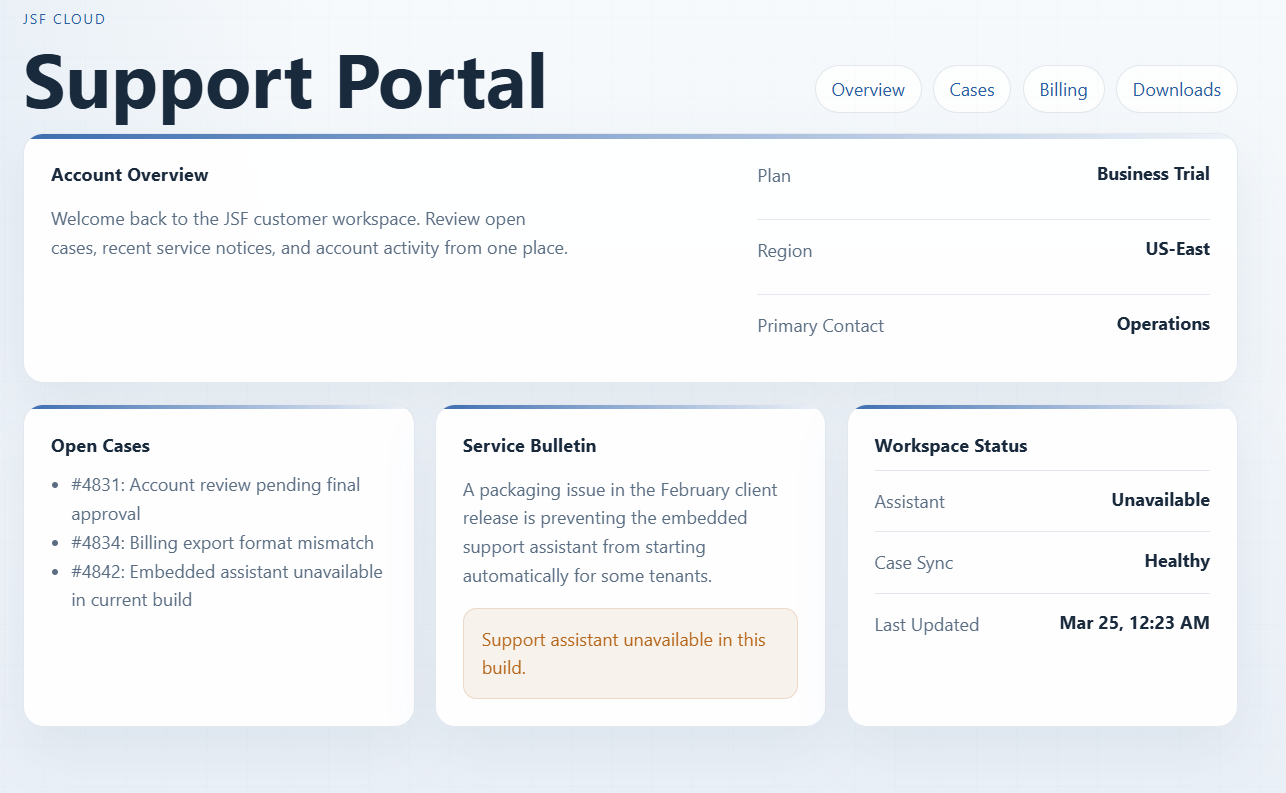Click the Operations primary contact
Screen dimensions: 1286x793
[1163, 323]
